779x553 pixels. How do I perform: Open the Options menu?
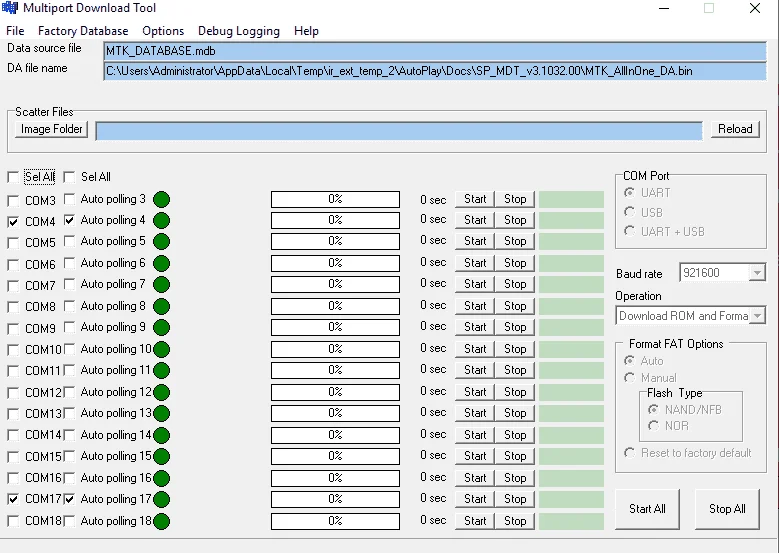coord(163,31)
